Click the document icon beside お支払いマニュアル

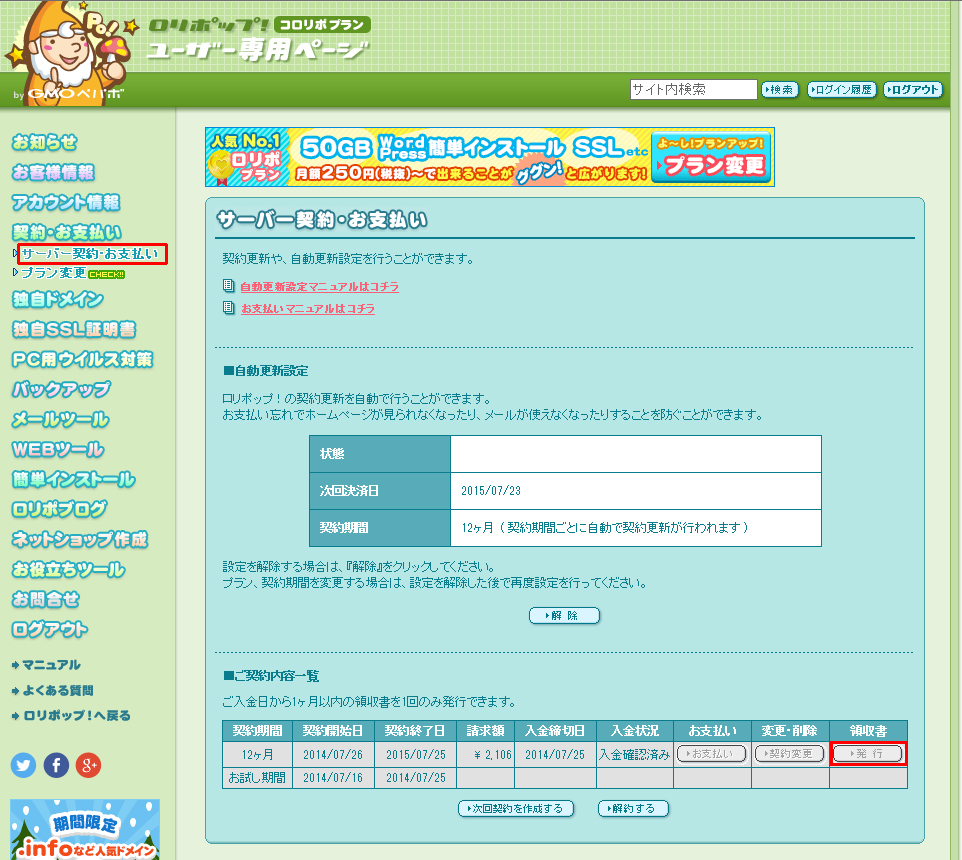coord(229,308)
